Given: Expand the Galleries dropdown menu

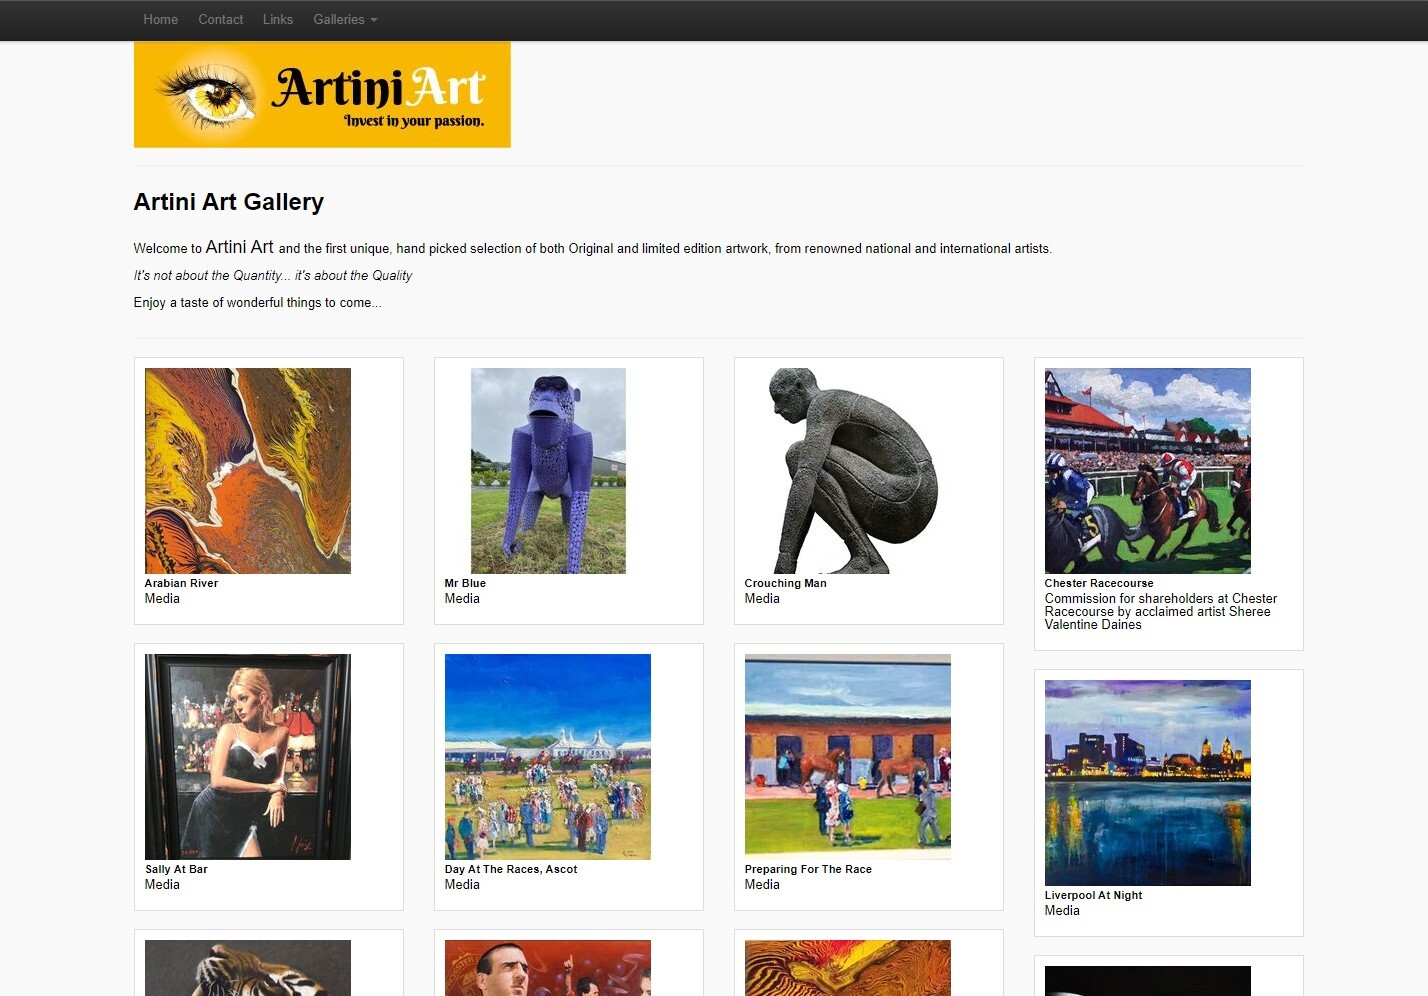Looking at the screenshot, I should (345, 19).
